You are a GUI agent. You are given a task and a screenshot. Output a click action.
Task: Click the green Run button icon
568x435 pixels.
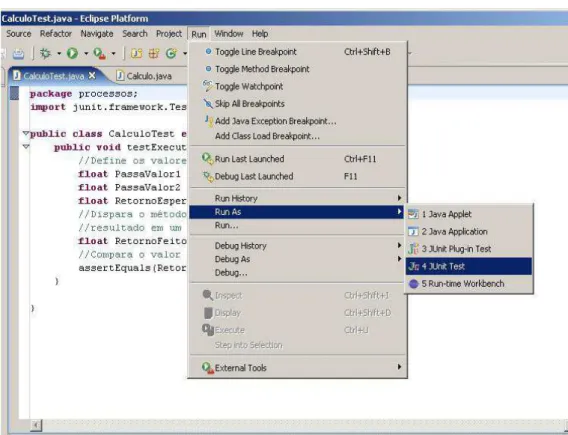point(72,54)
